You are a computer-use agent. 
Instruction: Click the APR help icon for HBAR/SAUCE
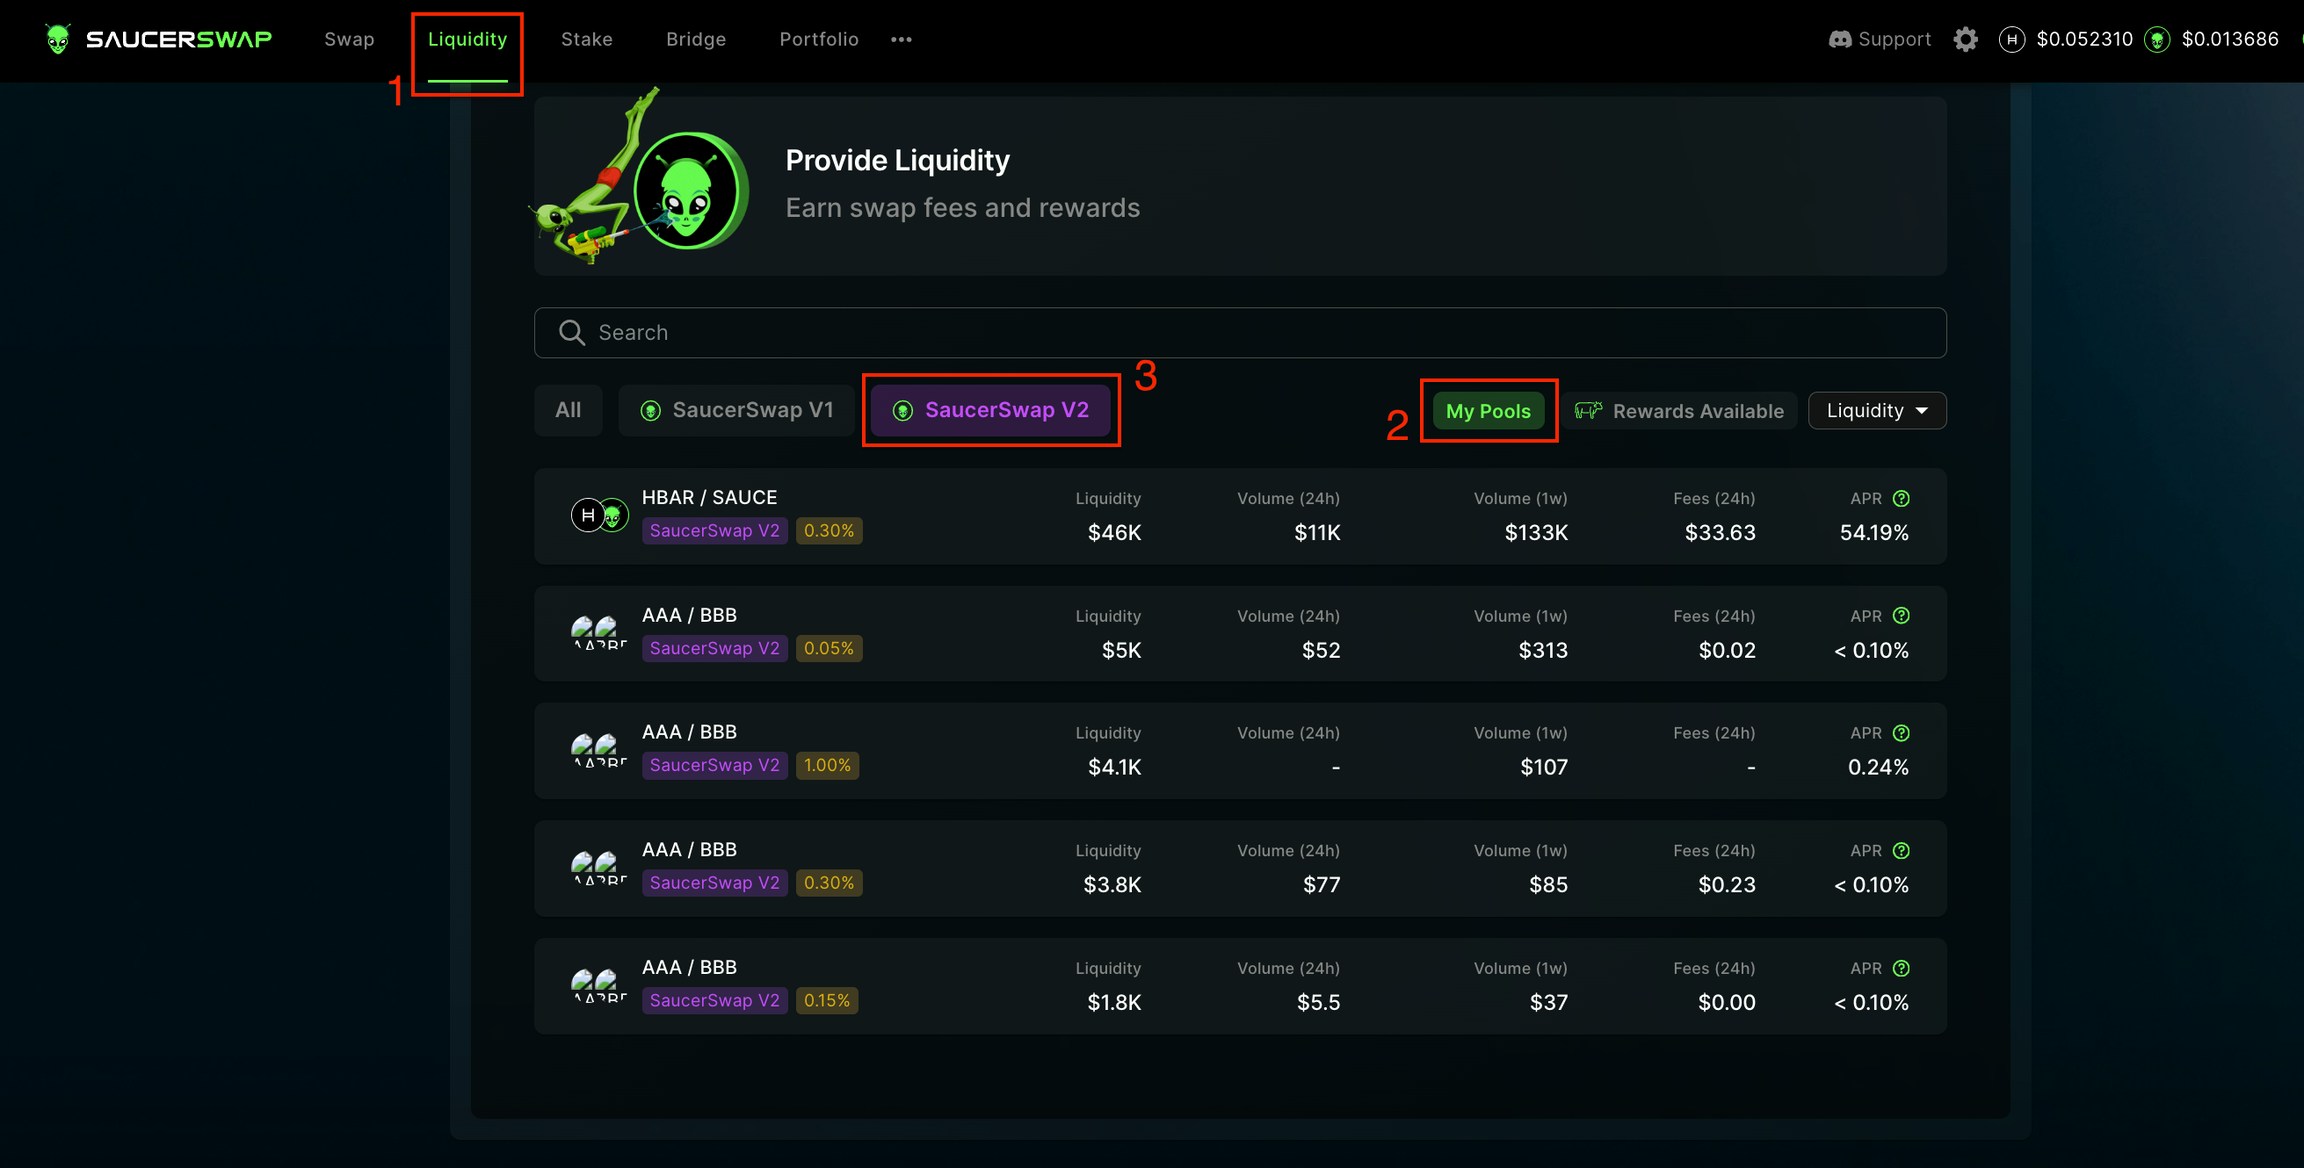click(x=1901, y=498)
